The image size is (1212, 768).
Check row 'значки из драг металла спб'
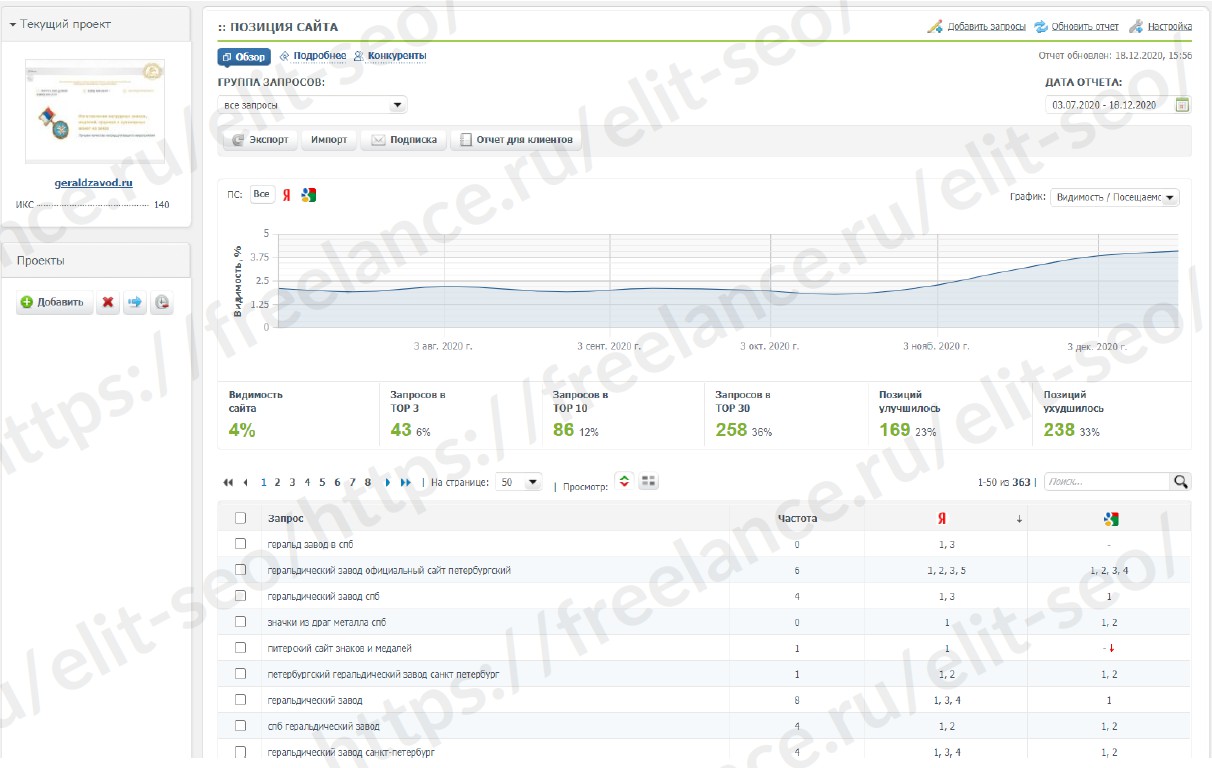click(x=240, y=622)
